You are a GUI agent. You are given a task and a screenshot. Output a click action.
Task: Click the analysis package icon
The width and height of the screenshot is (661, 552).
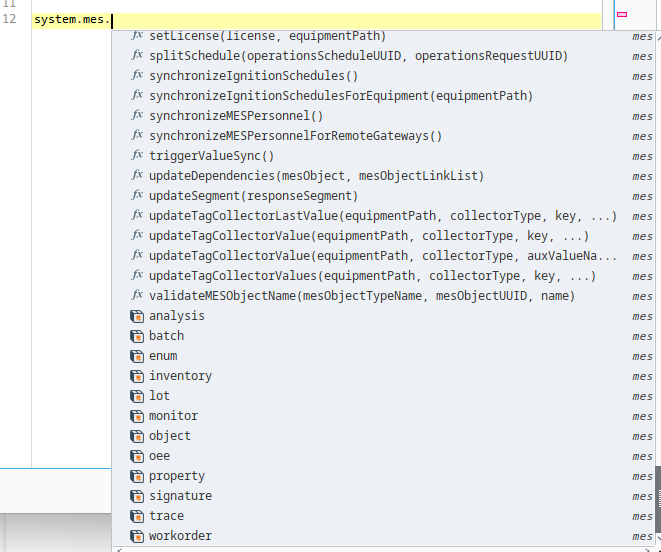coord(137,316)
